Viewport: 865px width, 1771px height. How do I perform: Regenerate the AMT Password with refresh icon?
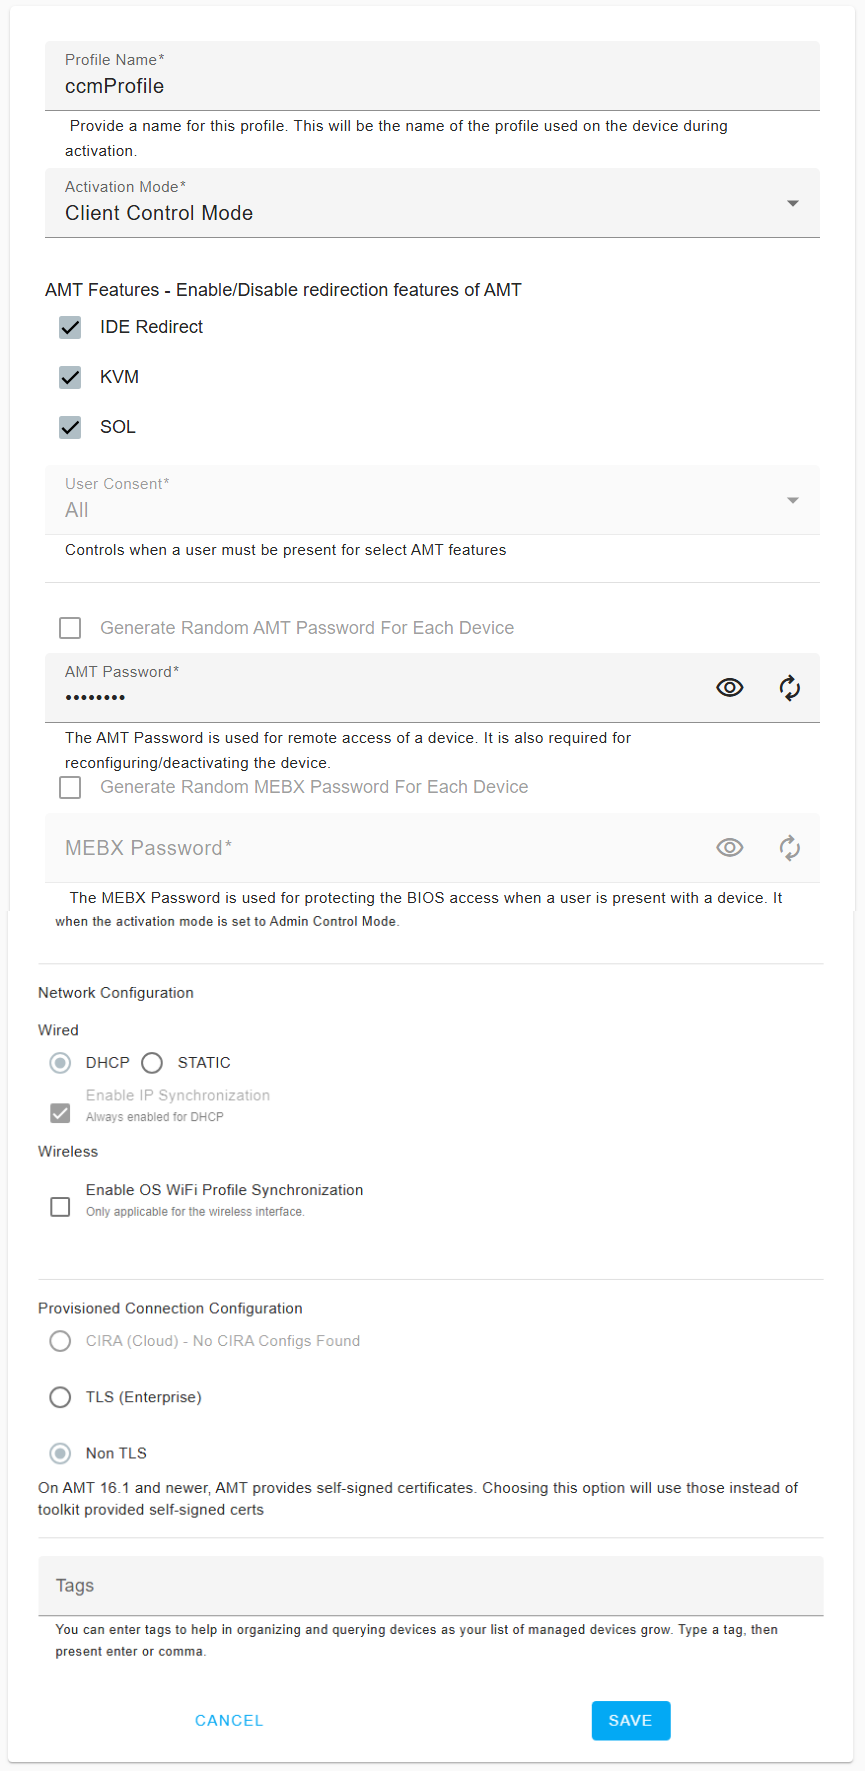pos(790,688)
